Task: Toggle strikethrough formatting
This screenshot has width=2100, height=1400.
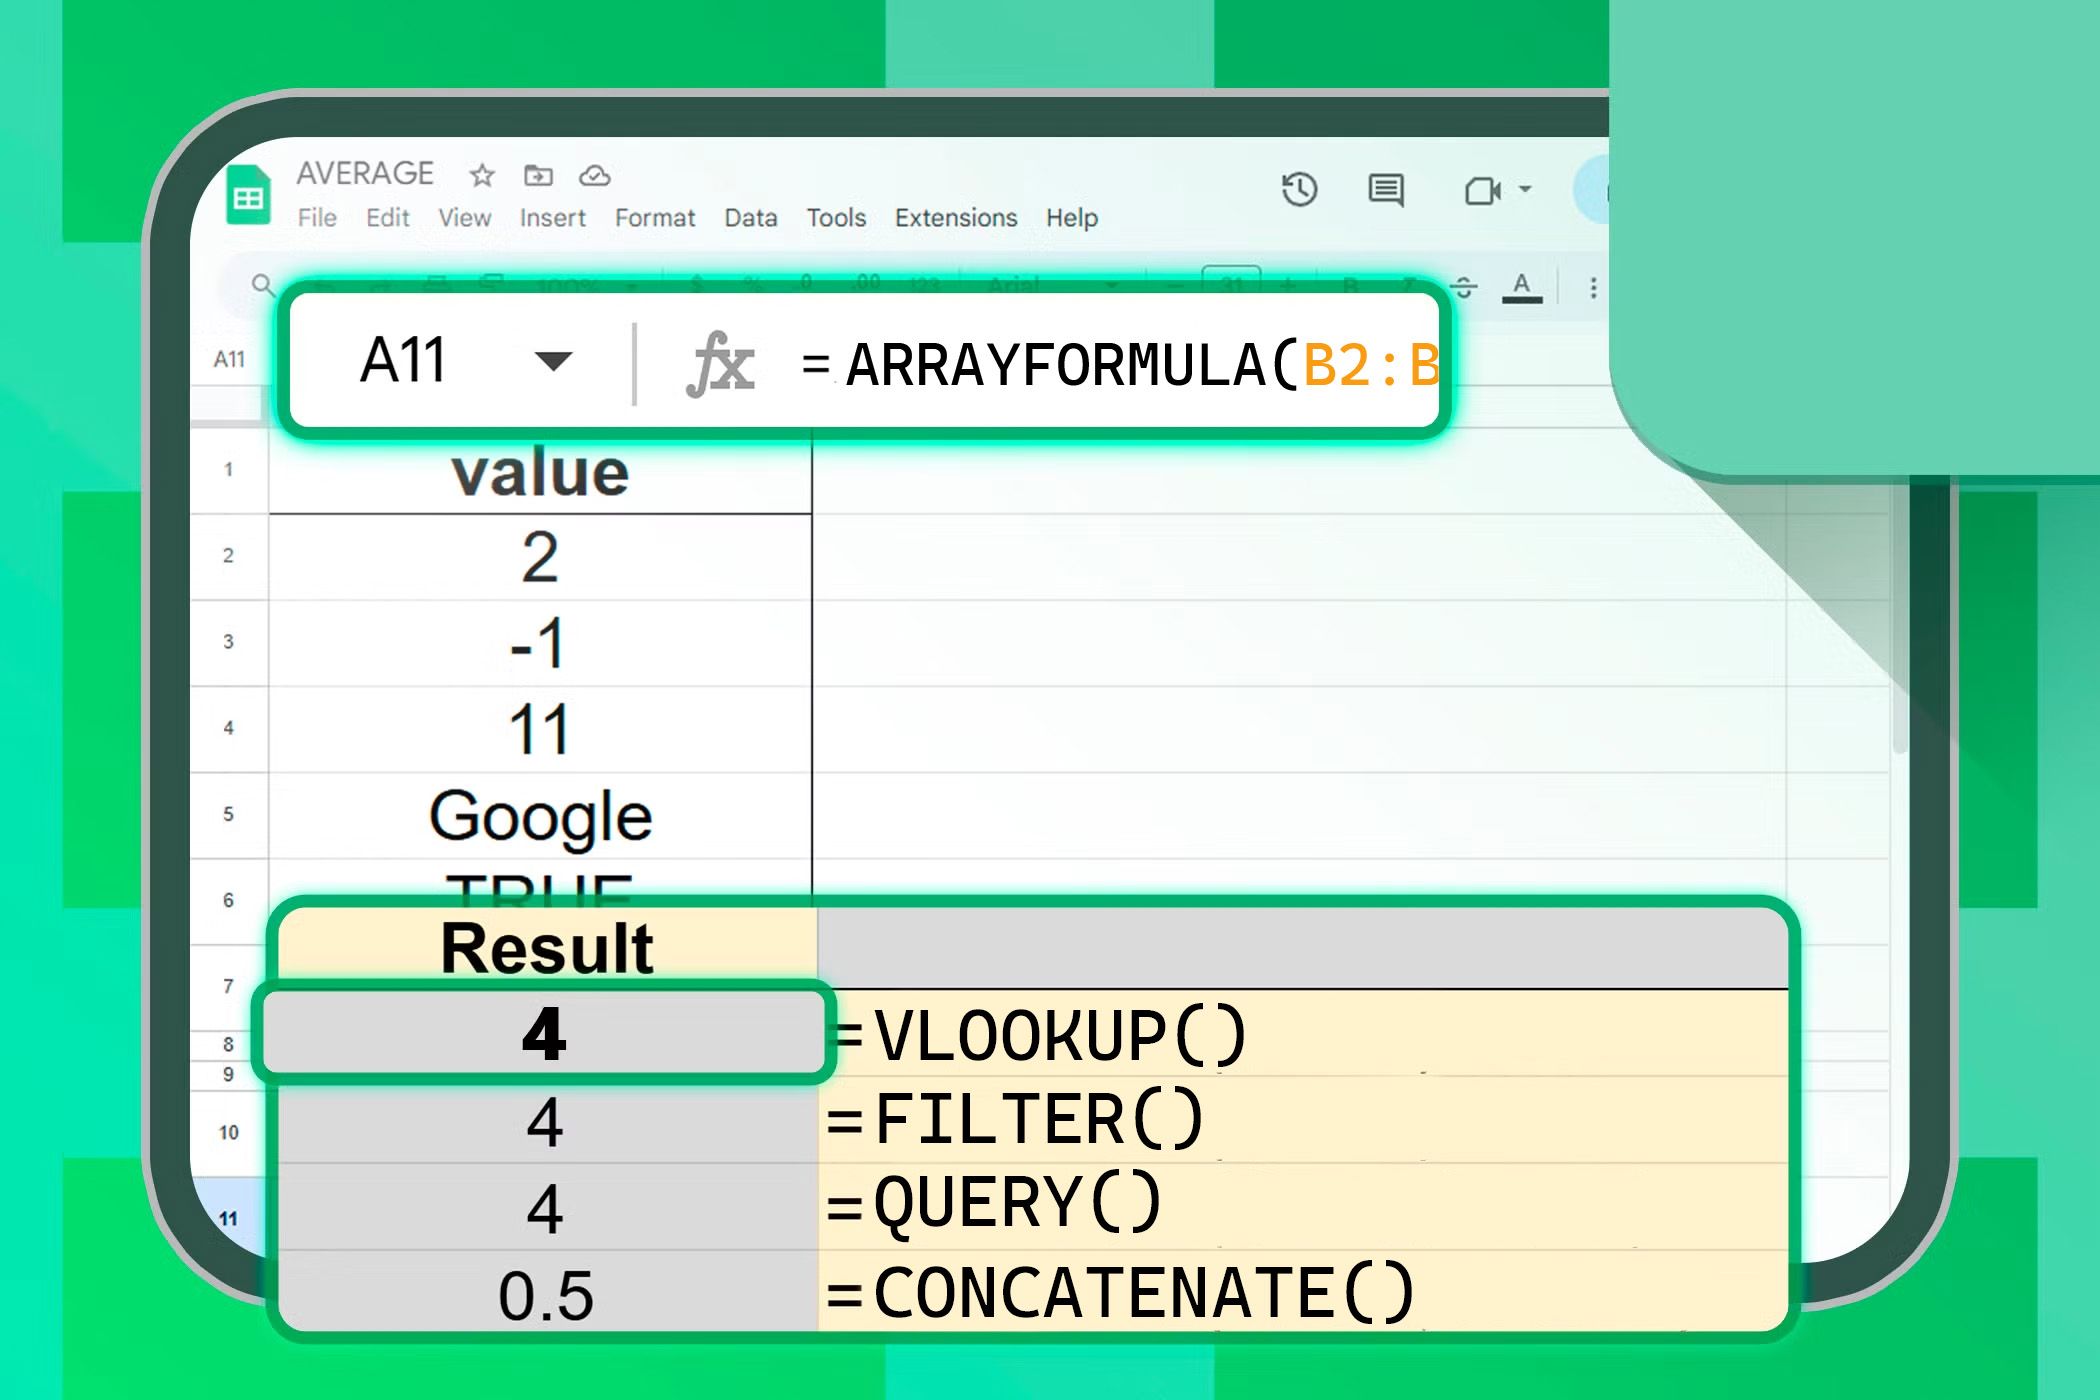Action: (1463, 288)
